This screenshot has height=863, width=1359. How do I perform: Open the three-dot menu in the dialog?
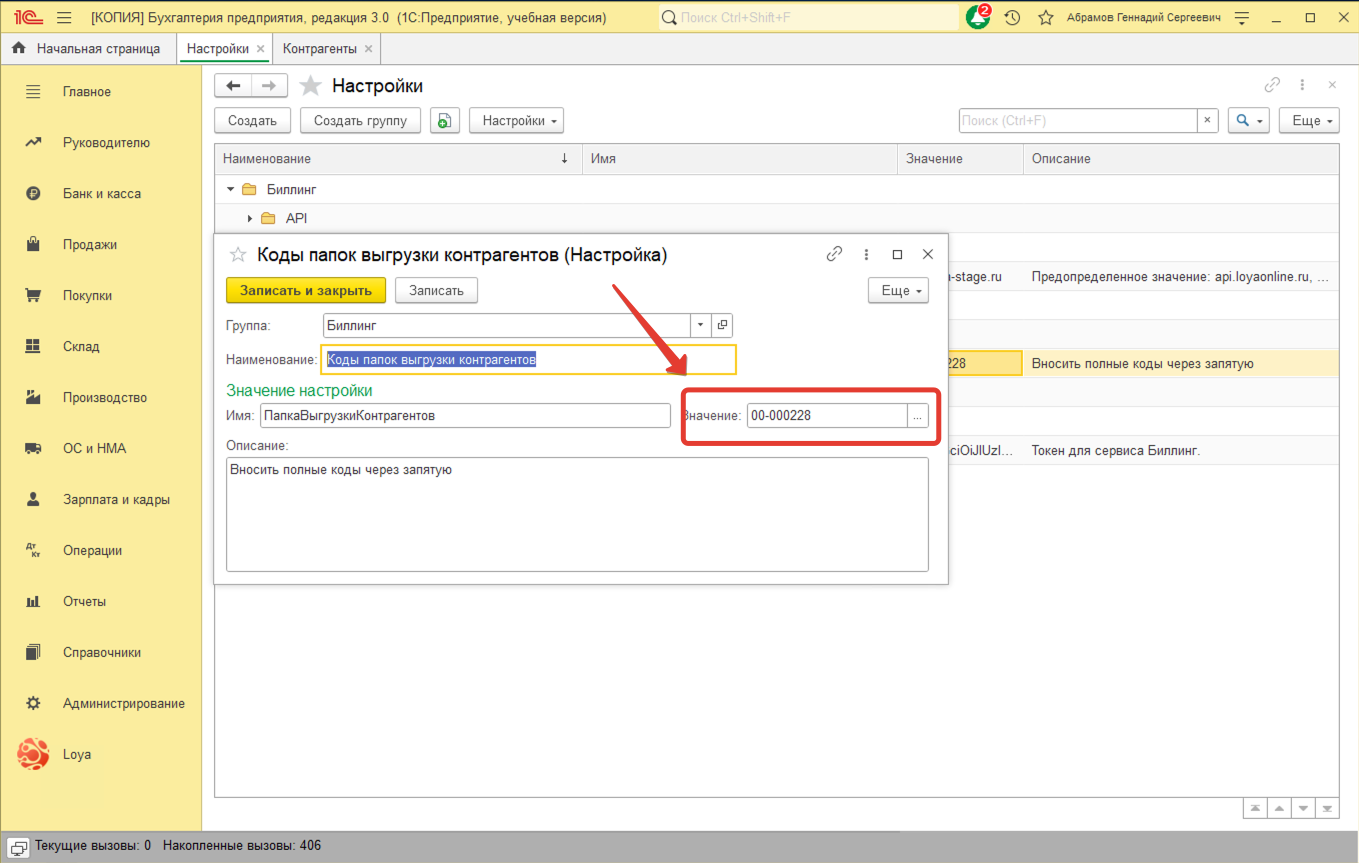coord(866,254)
